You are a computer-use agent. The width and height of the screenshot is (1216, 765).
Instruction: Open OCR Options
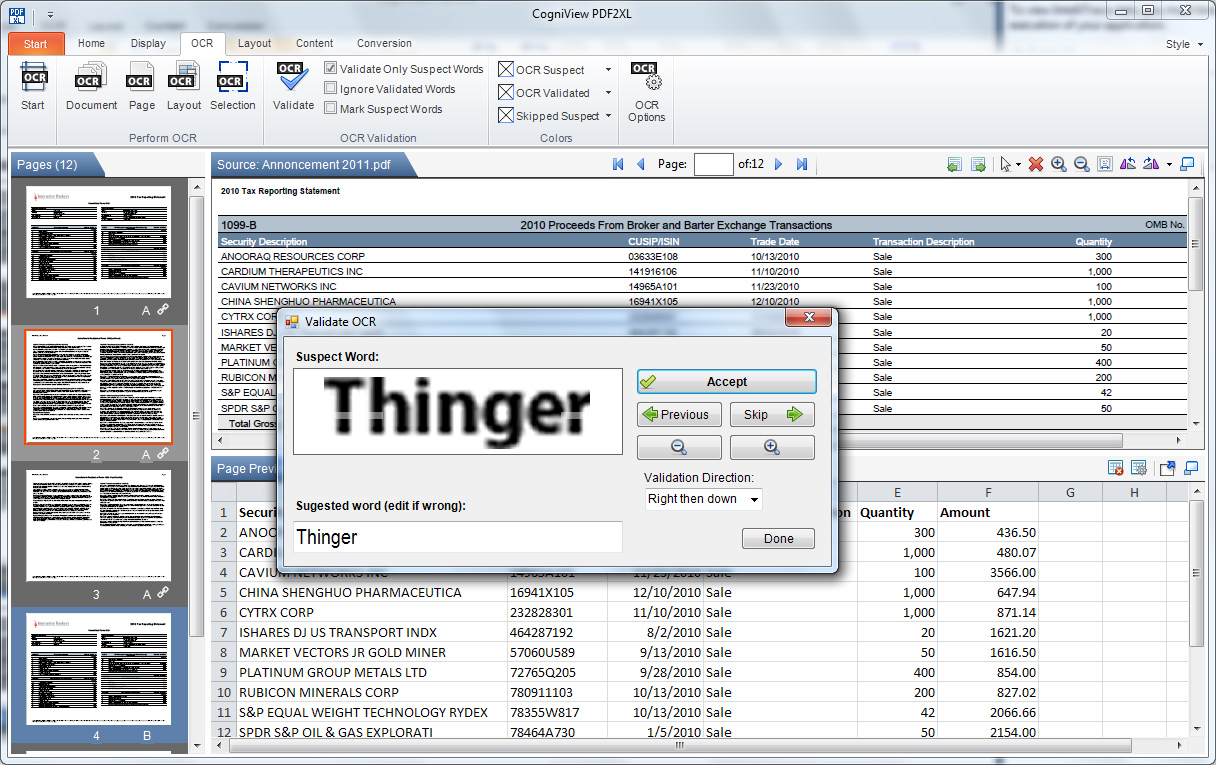tap(646, 91)
